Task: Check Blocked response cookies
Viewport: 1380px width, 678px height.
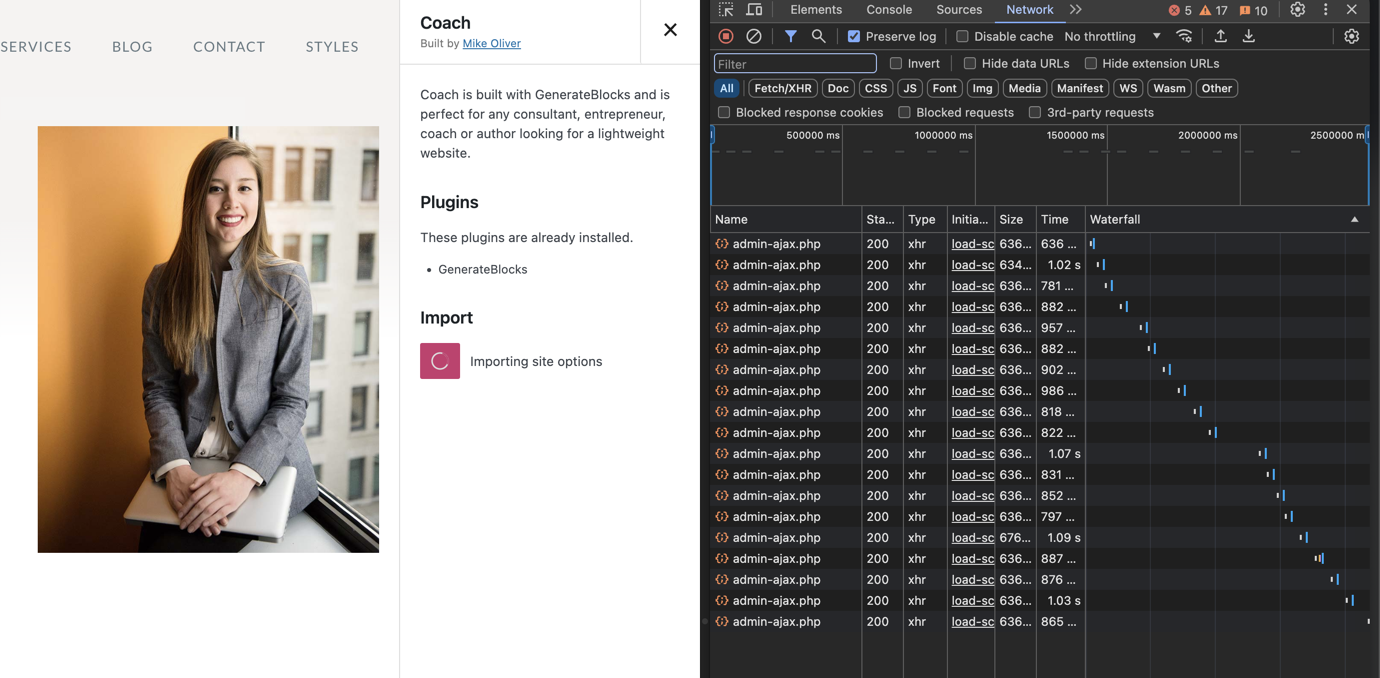Action: (x=724, y=112)
